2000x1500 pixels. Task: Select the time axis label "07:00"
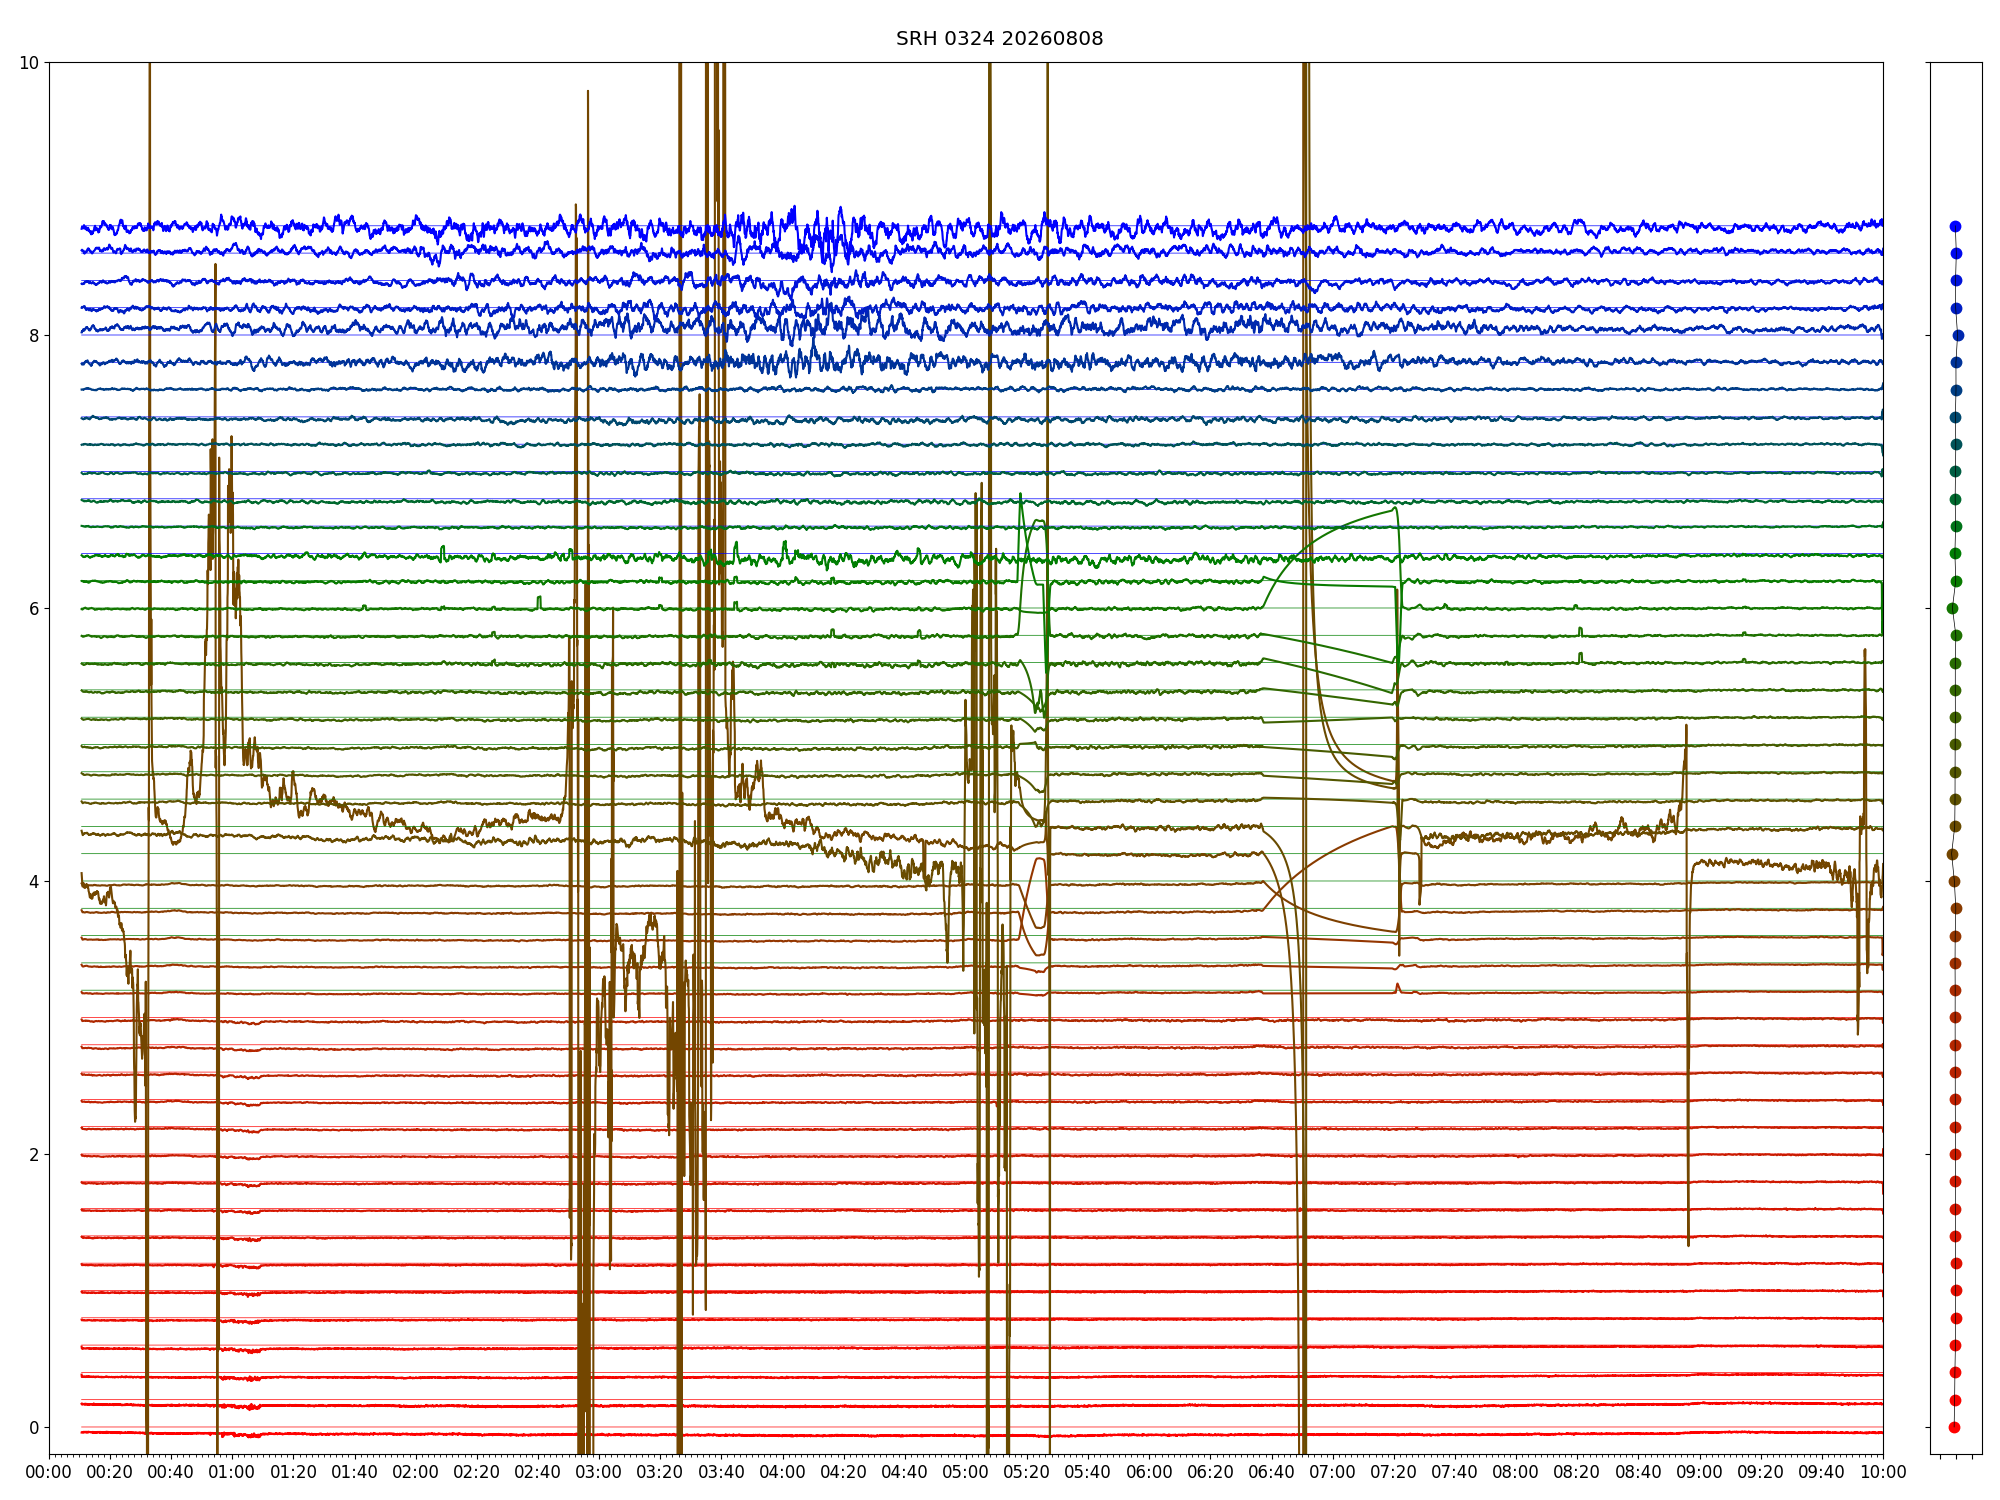(1333, 1473)
